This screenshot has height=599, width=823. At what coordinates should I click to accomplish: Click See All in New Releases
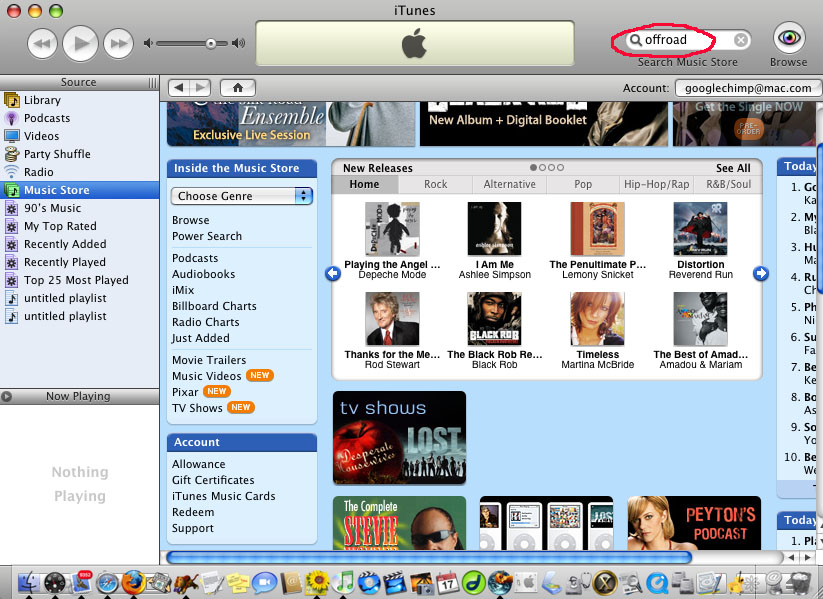(x=733, y=168)
